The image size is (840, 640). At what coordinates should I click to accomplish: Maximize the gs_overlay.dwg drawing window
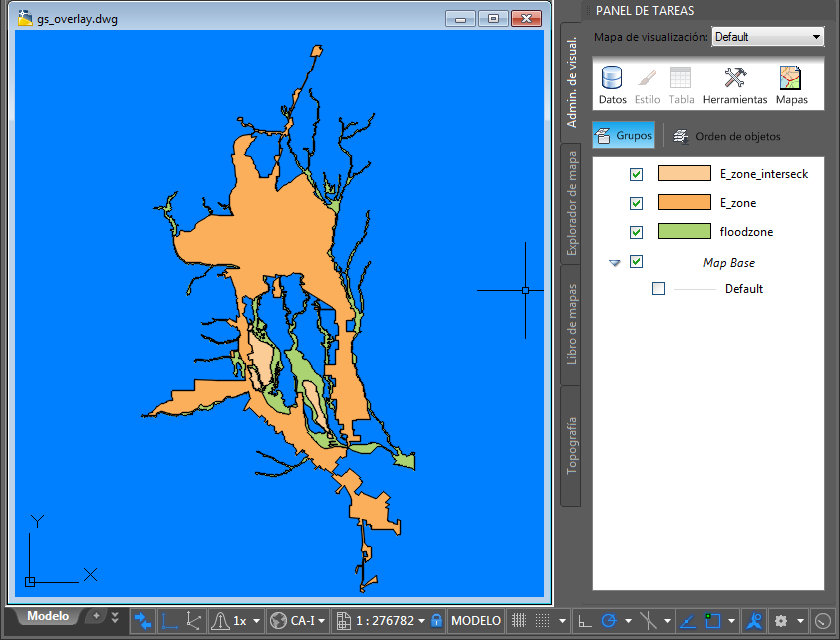tap(493, 19)
